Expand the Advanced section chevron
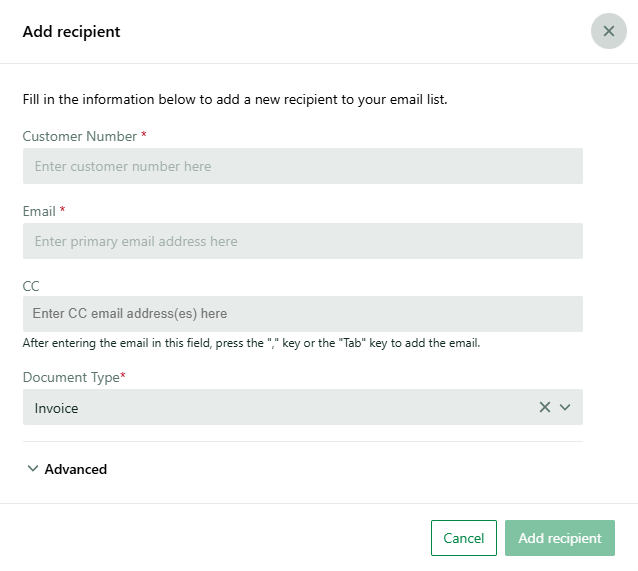This screenshot has width=638, height=571. (x=33, y=468)
